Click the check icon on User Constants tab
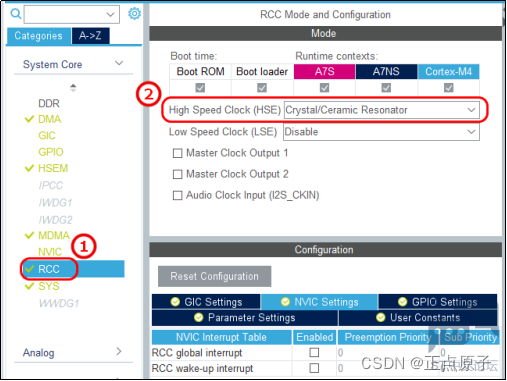The image size is (507, 381). click(x=381, y=317)
